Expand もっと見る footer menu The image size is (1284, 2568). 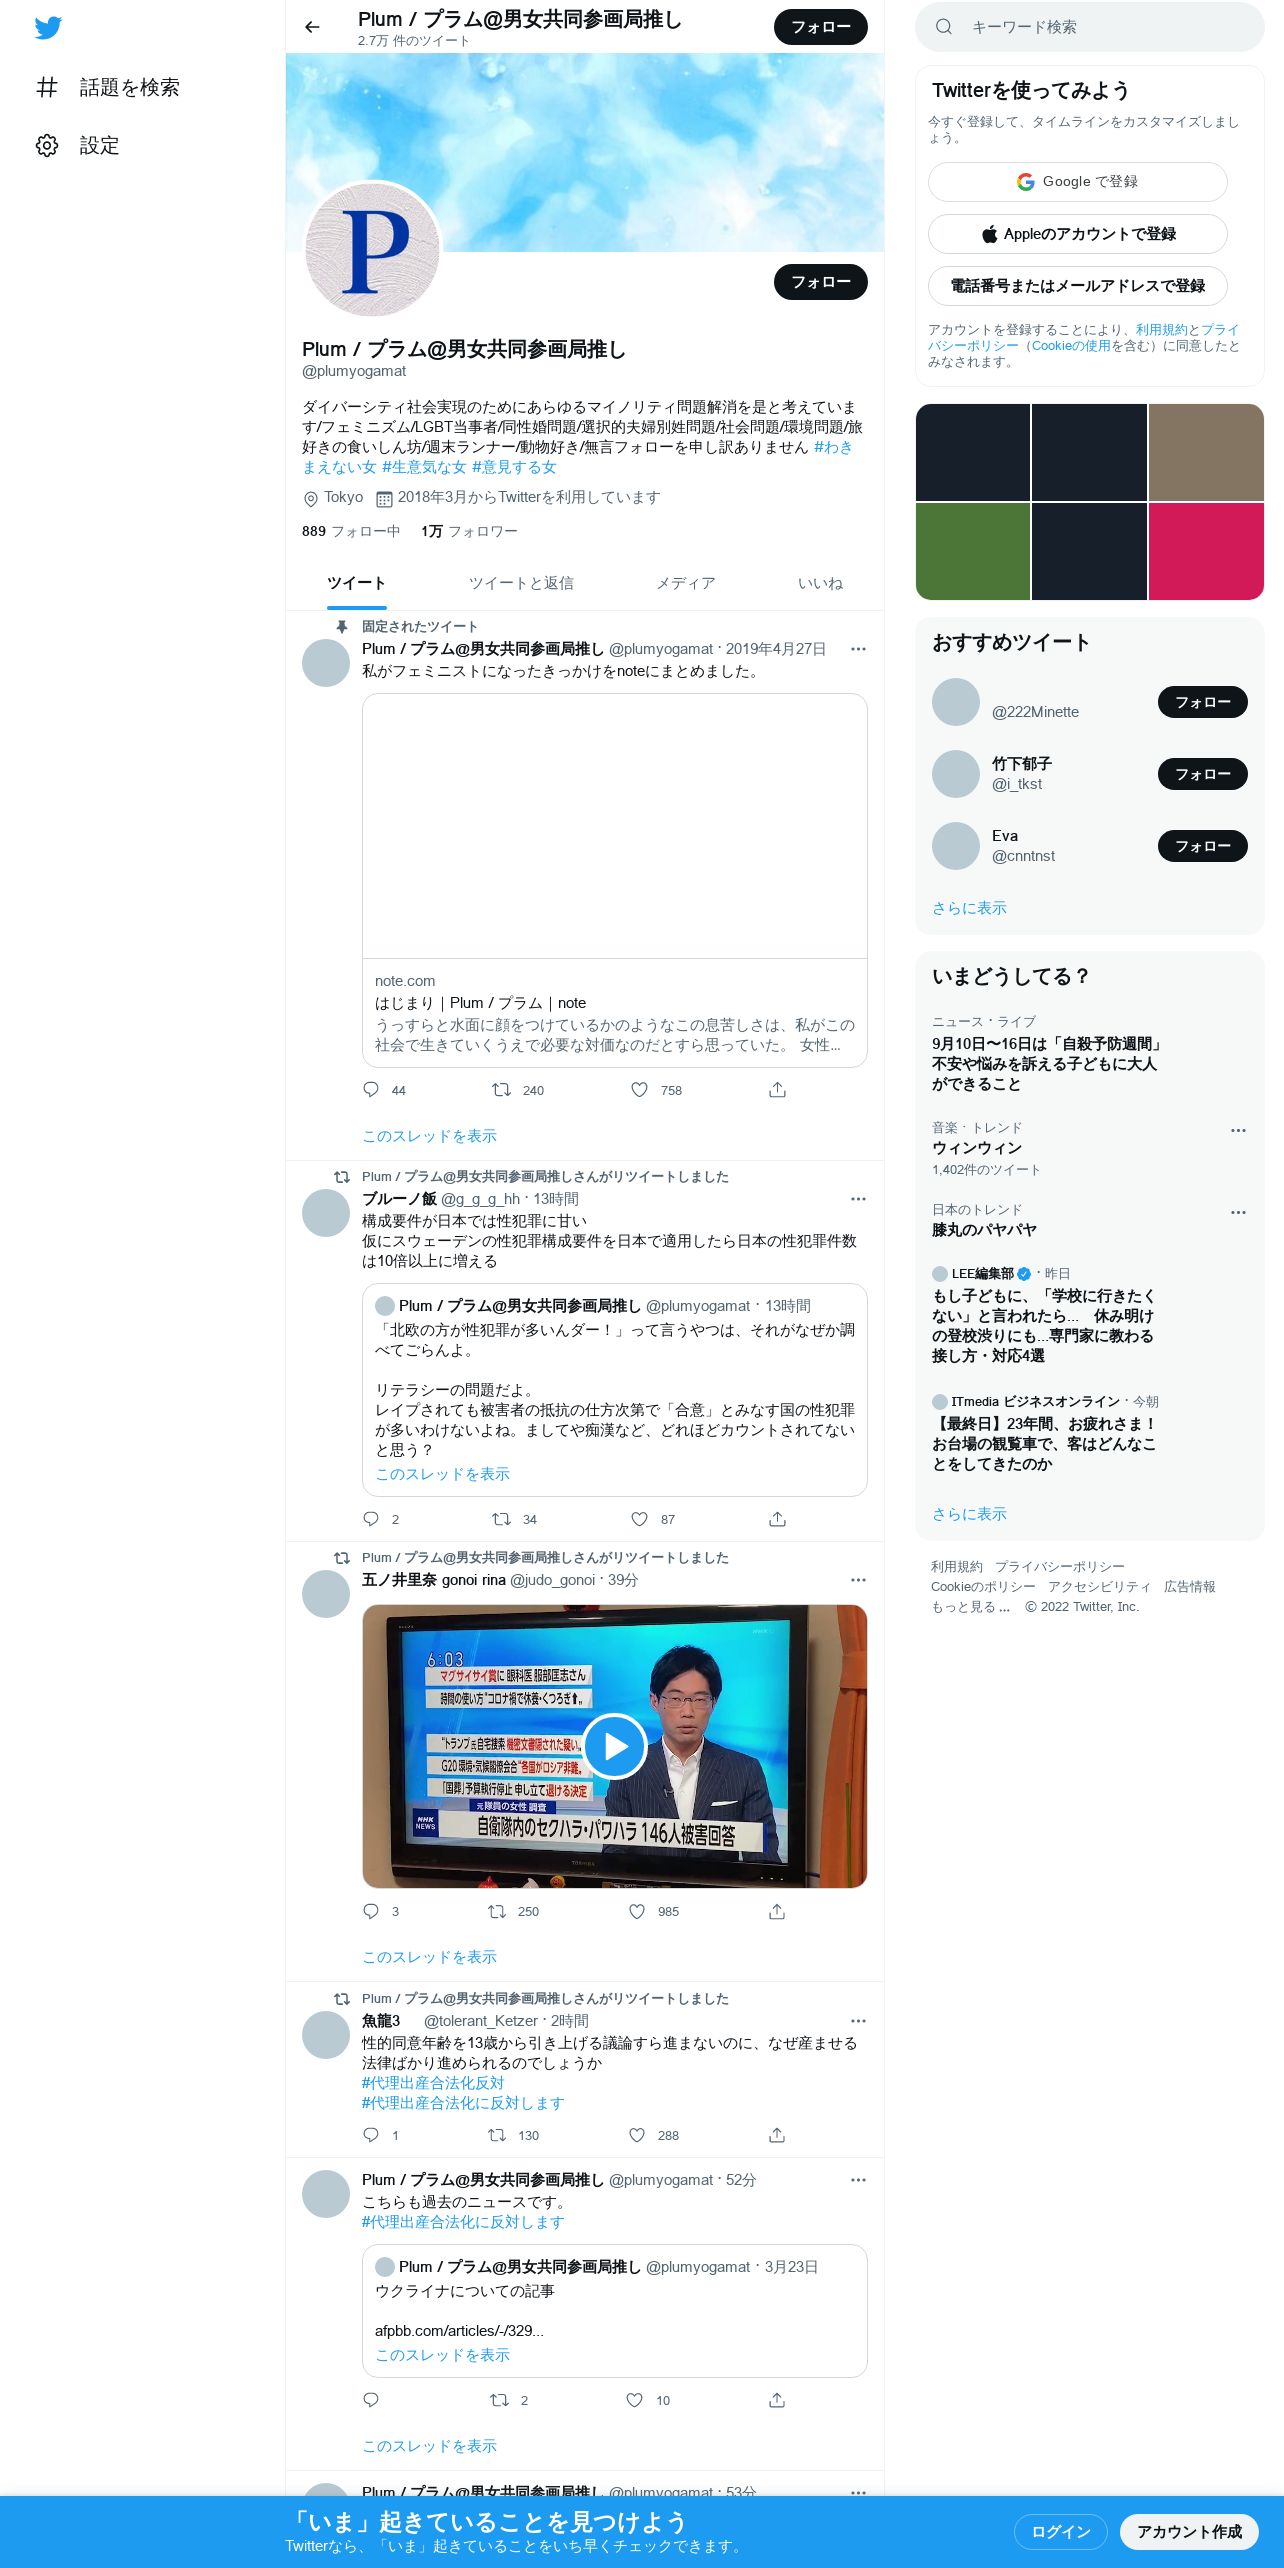click(x=970, y=1607)
